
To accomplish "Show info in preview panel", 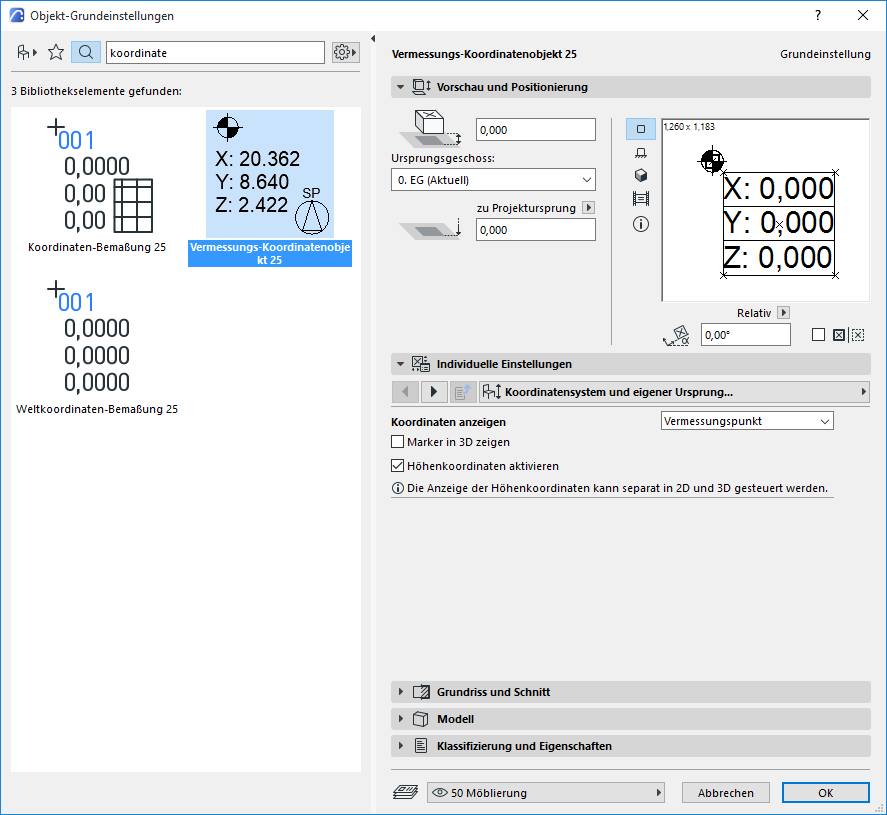I will [x=641, y=224].
